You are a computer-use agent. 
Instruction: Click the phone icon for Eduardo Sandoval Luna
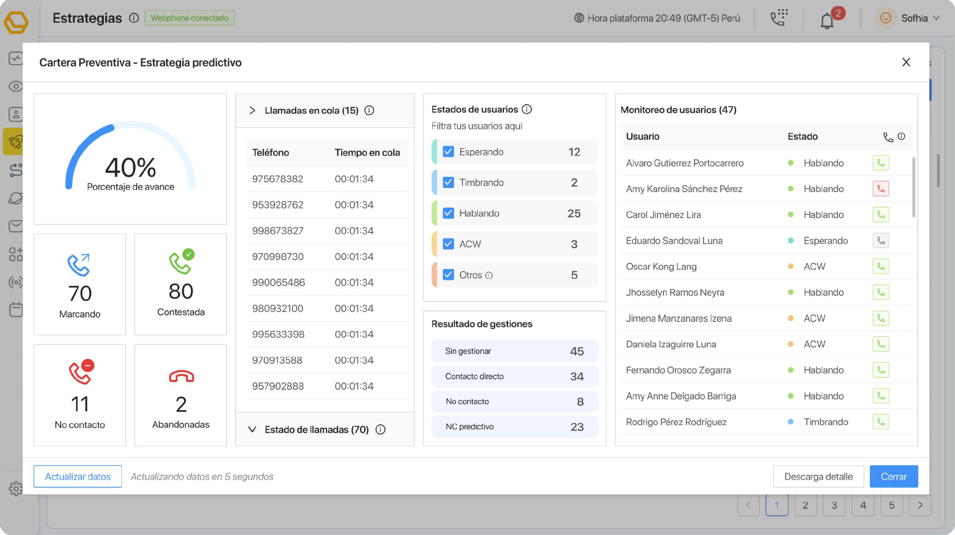[x=881, y=241]
